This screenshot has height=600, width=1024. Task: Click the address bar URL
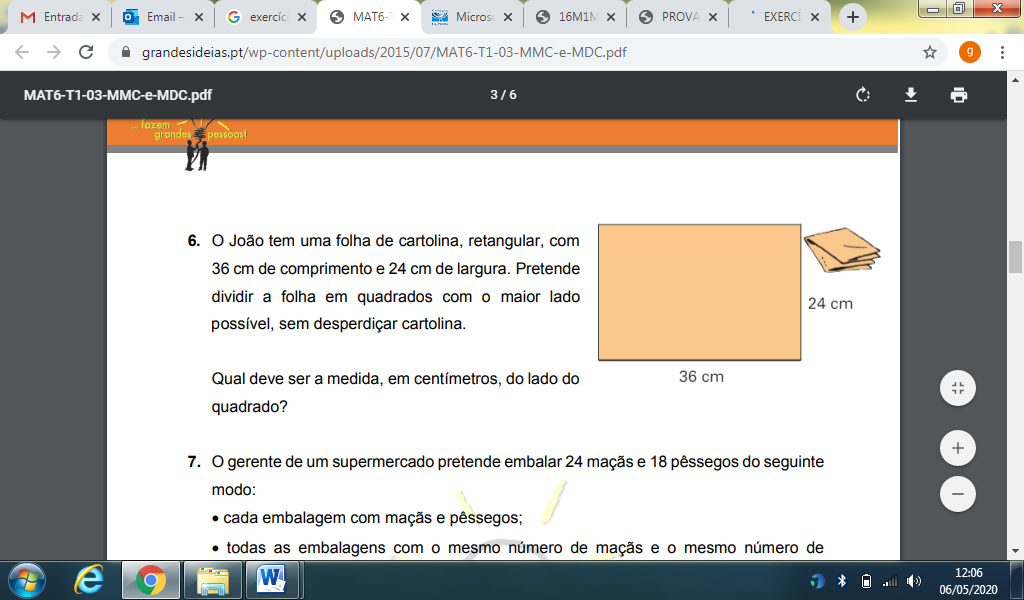tap(384, 52)
